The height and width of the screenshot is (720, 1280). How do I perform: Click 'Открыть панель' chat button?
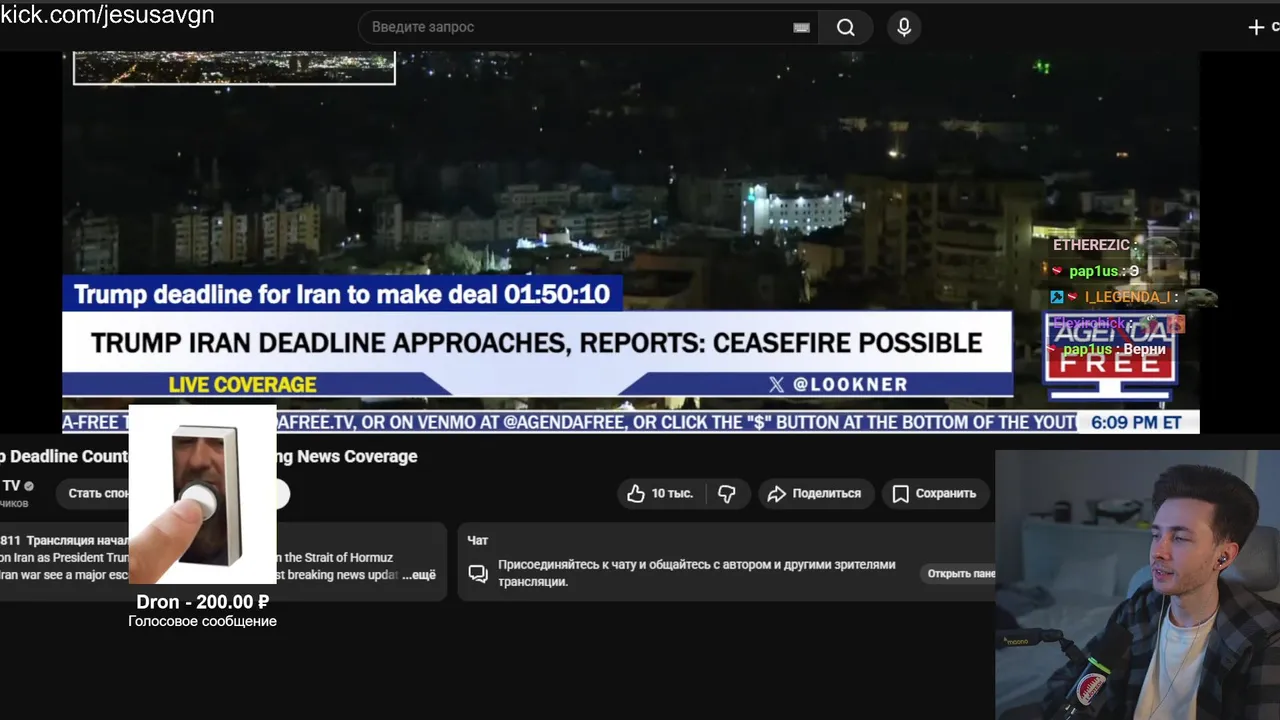[956, 574]
